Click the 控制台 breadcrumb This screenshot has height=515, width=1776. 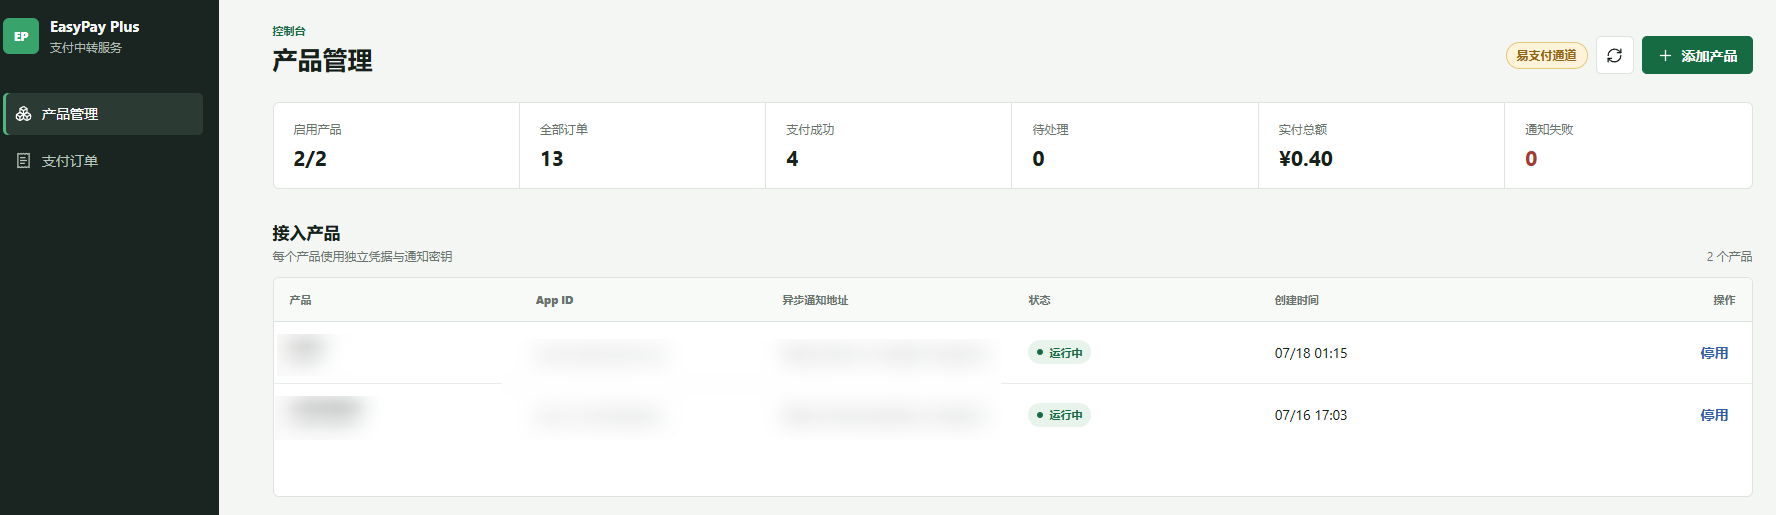click(289, 31)
